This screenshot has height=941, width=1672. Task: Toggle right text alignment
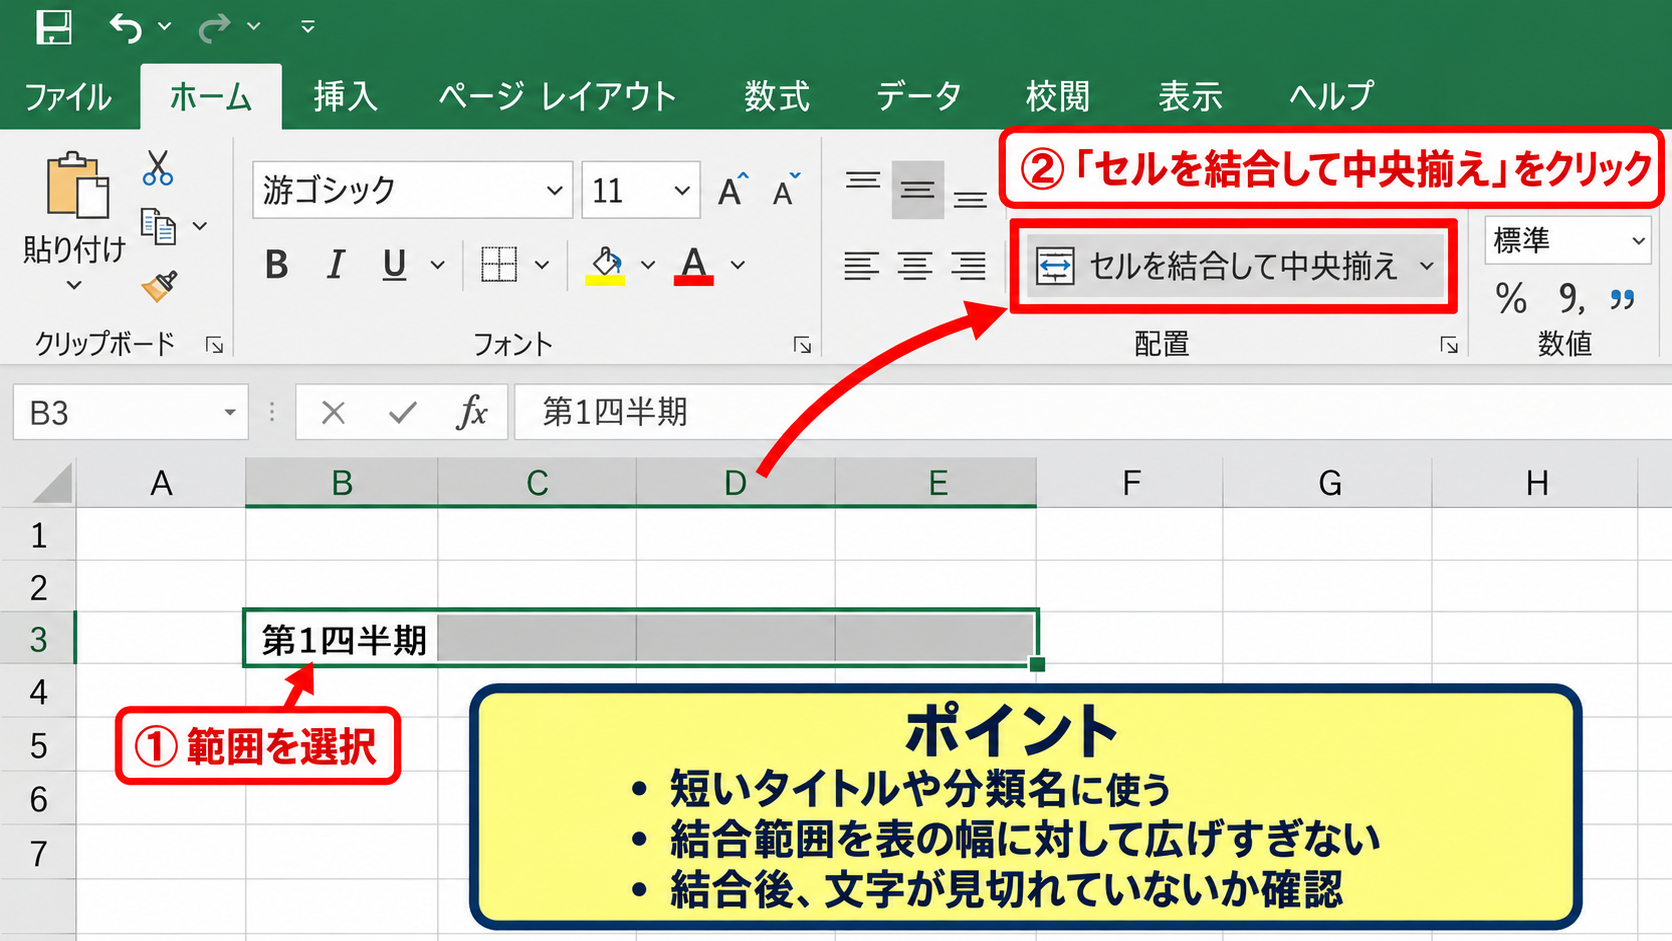(968, 266)
